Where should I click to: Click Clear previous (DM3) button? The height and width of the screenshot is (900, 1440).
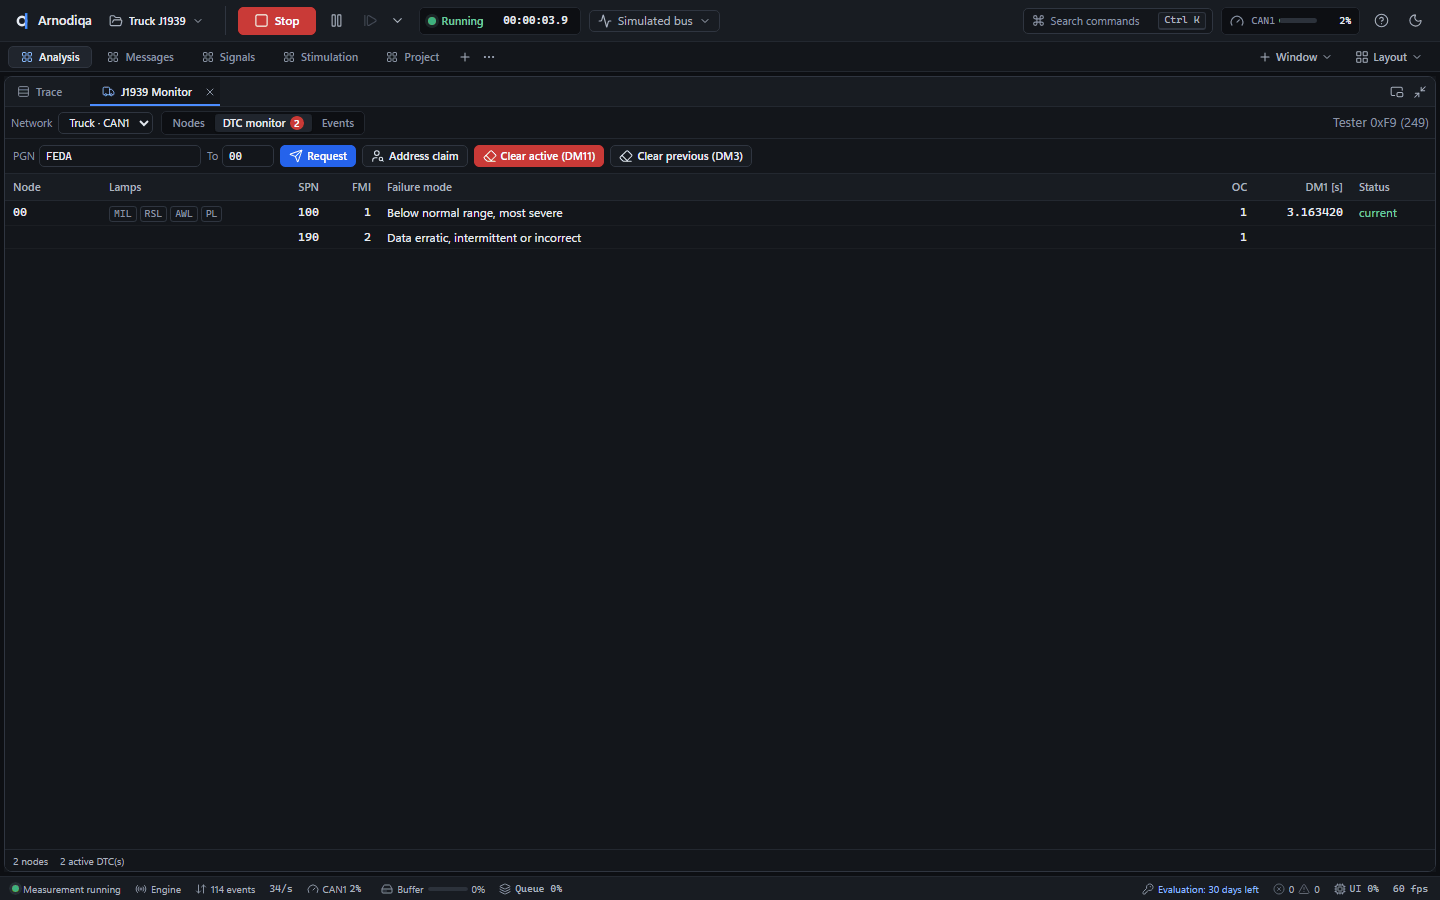(681, 156)
